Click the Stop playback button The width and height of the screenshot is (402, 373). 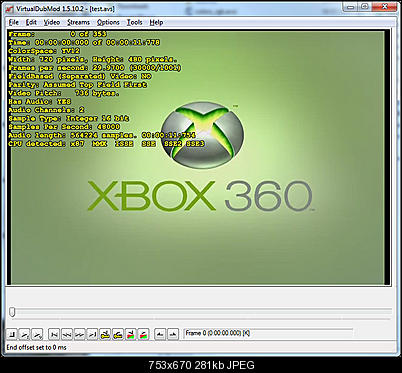(12, 334)
